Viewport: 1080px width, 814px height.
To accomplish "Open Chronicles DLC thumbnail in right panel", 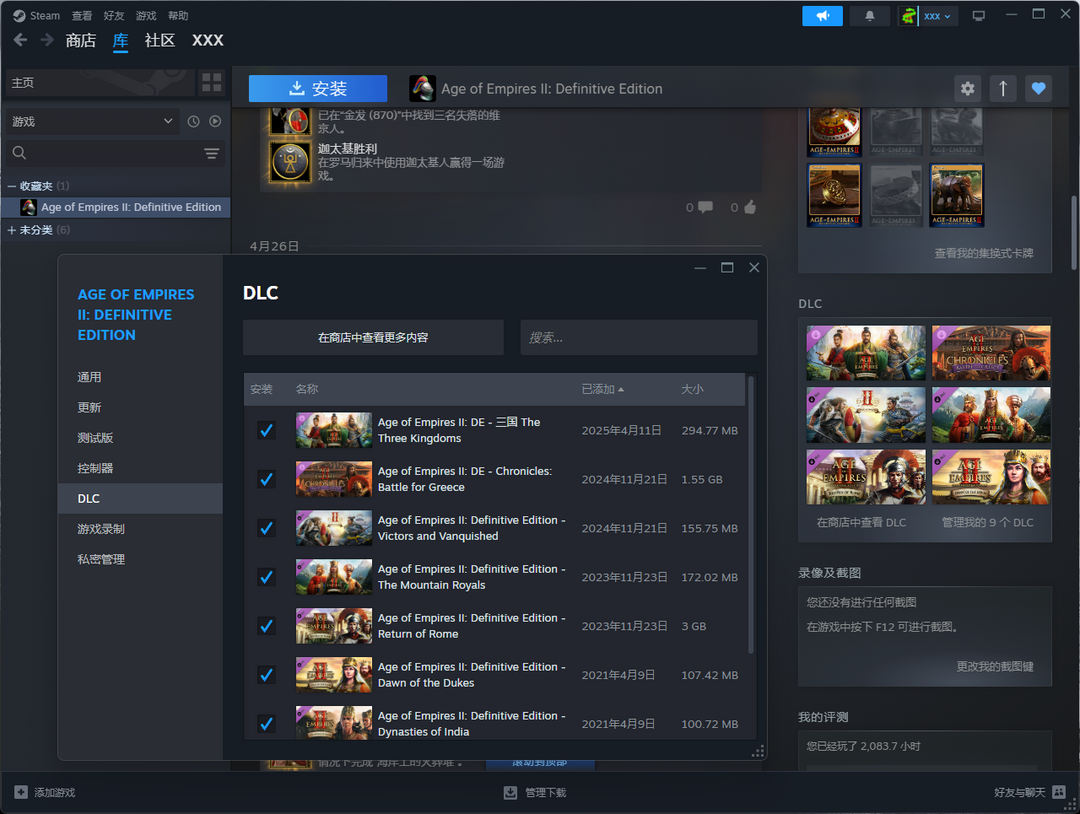I will tap(991, 353).
